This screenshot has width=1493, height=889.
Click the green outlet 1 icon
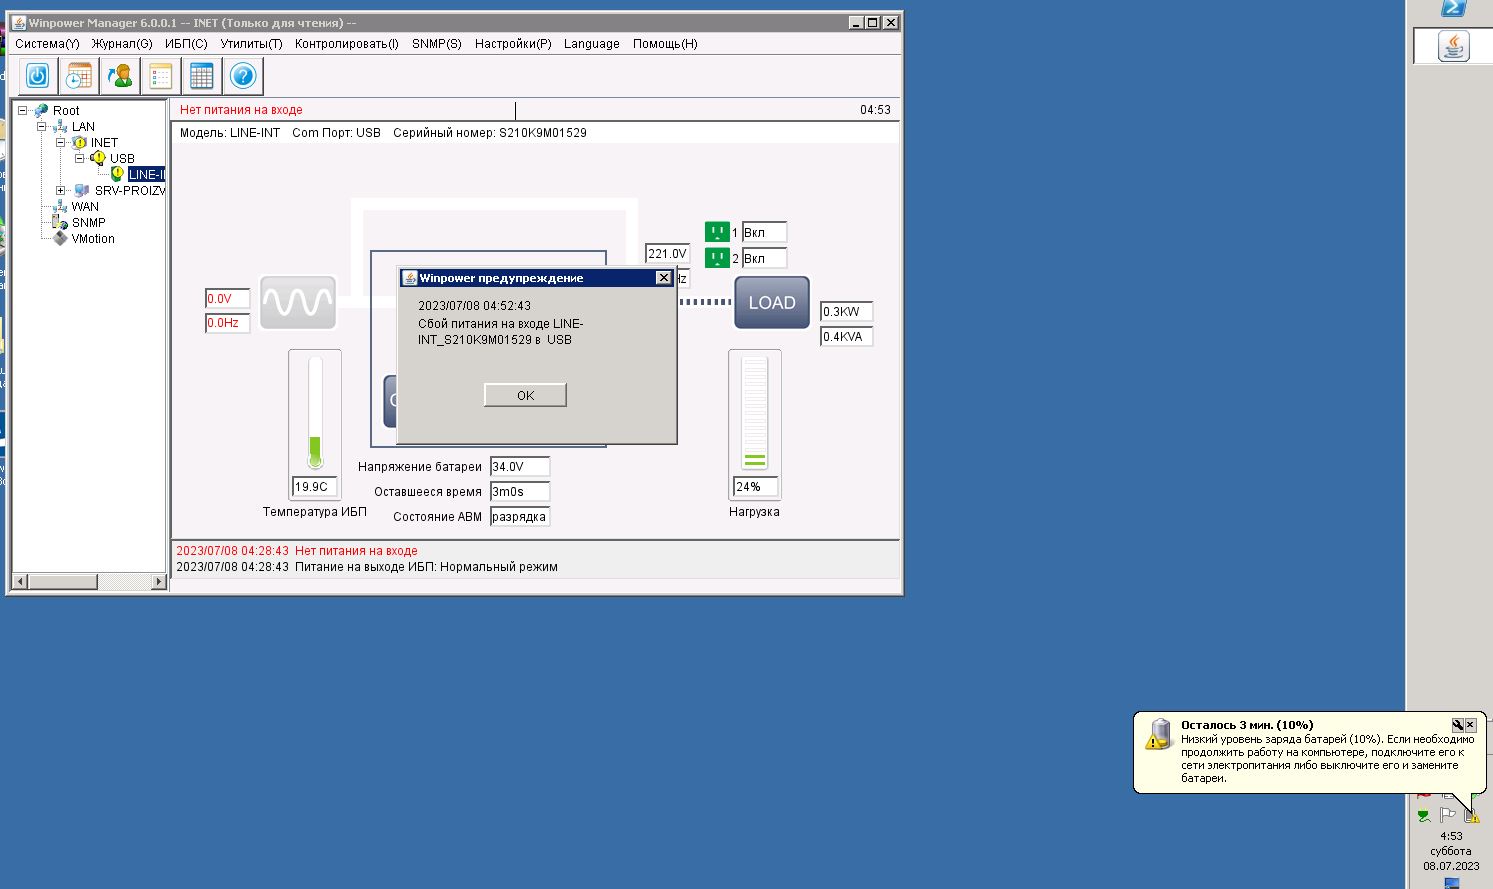click(x=717, y=232)
